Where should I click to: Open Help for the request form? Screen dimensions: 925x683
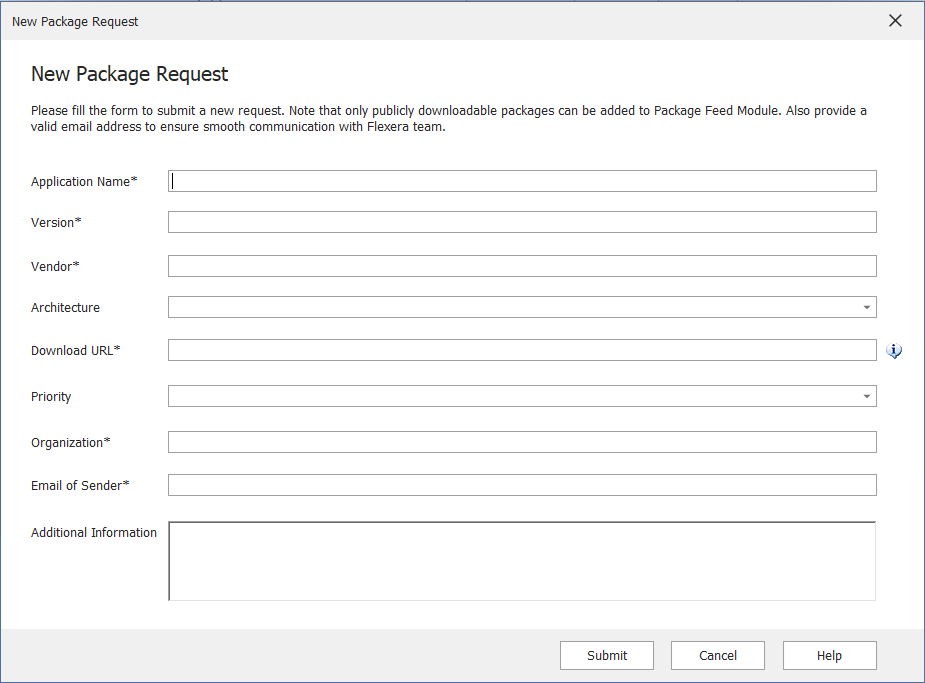pyautogui.click(x=828, y=655)
